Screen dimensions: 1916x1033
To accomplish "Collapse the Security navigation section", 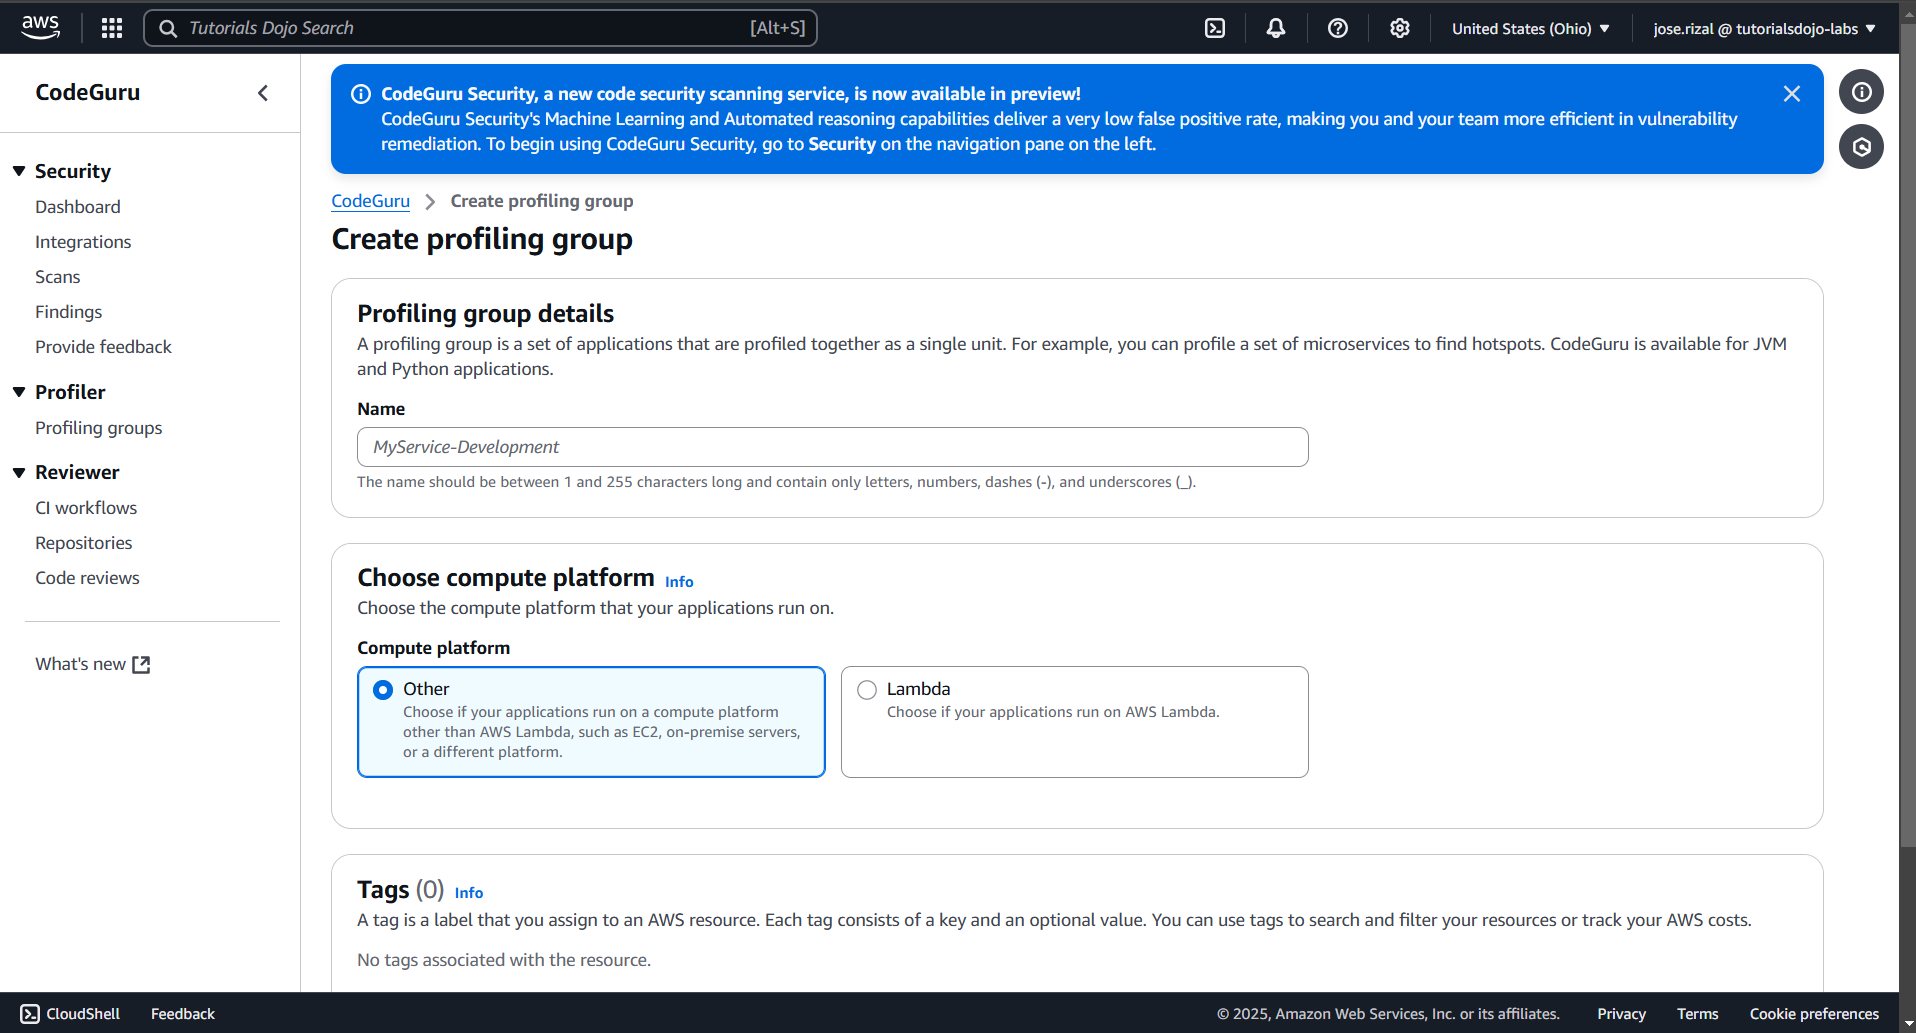I will [x=19, y=171].
